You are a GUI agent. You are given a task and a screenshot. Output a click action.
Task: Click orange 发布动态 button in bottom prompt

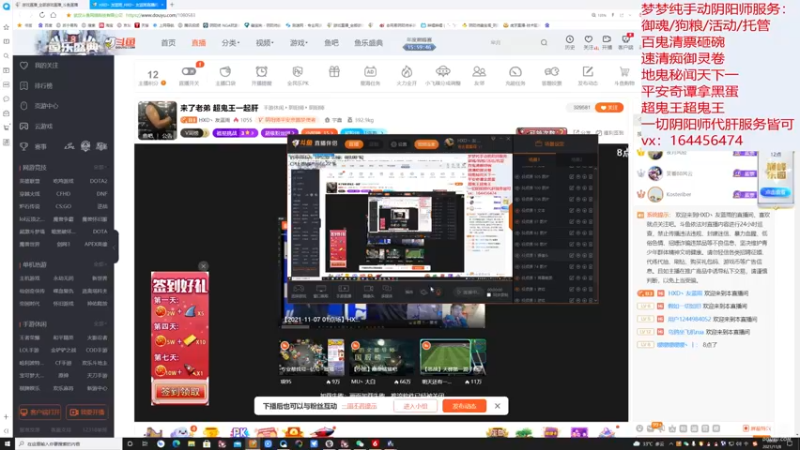464,406
